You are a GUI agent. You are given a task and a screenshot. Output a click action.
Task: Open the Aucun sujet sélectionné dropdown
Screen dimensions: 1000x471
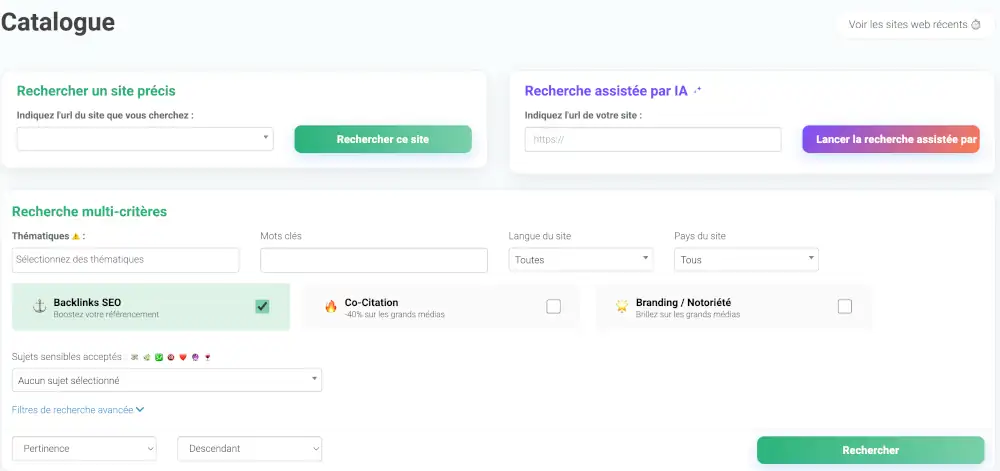(166, 380)
